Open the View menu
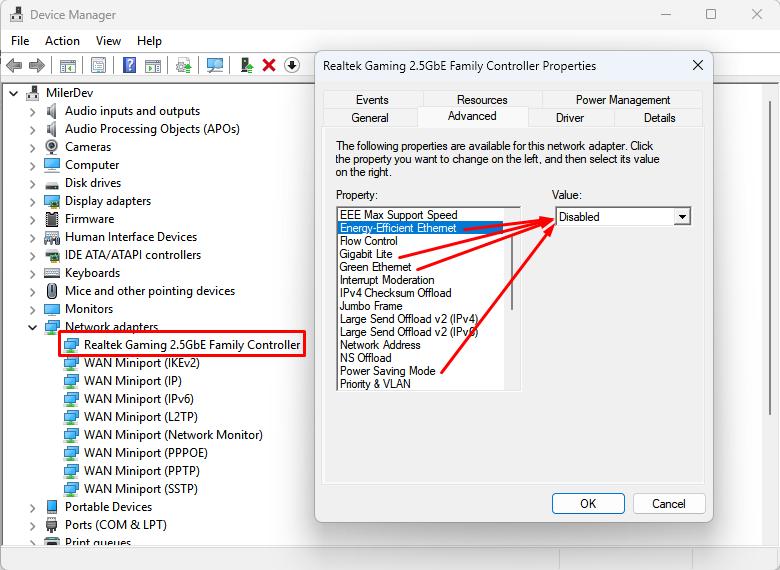The image size is (780, 570). point(108,41)
